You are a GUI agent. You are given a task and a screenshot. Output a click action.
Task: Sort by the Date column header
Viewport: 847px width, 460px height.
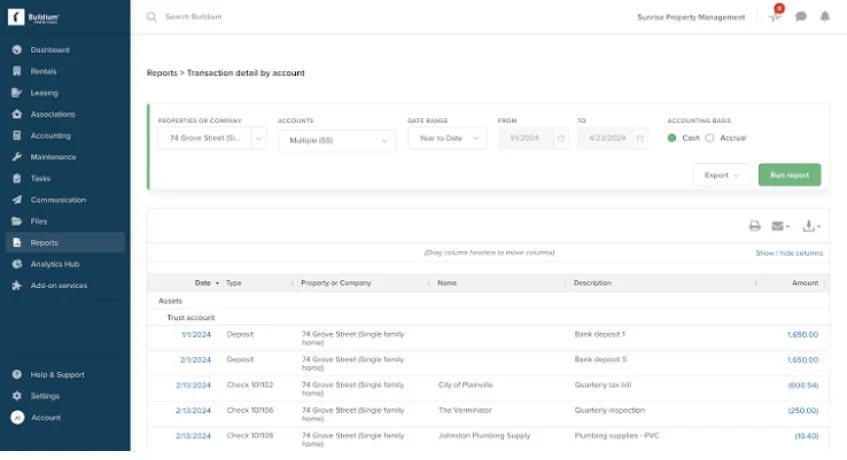203,283
